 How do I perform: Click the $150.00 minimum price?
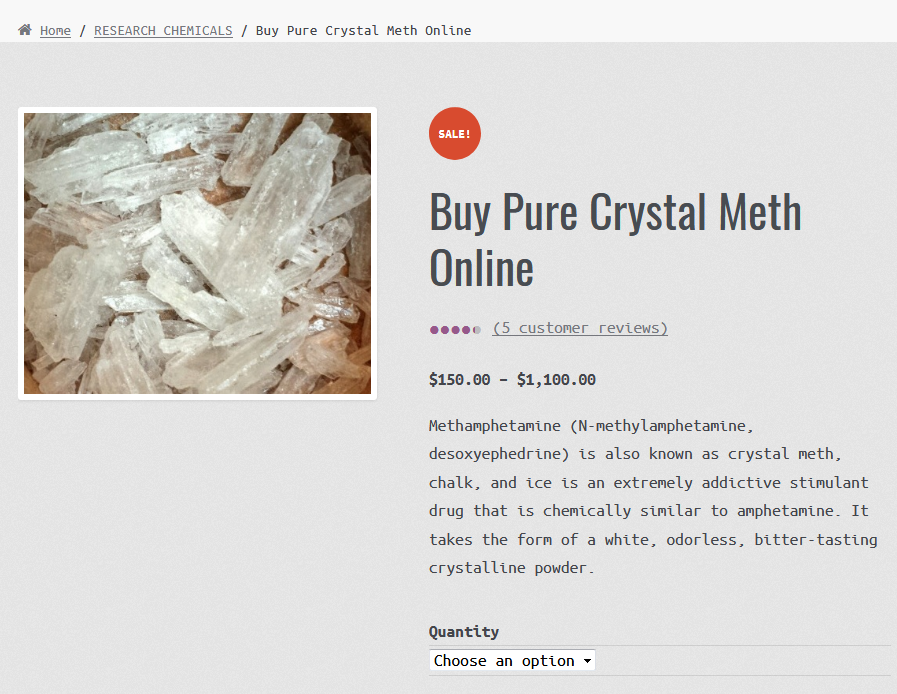click(x=460, y=380)
